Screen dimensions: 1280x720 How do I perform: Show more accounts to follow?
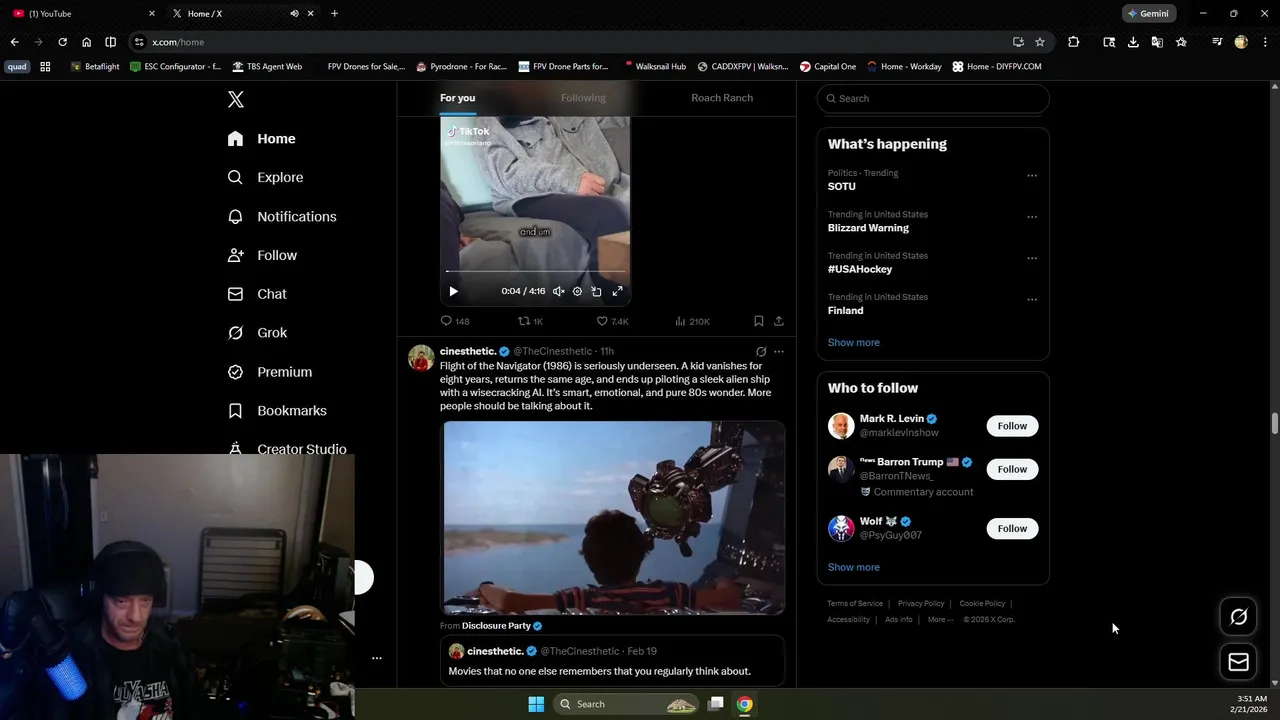point(853,567)
